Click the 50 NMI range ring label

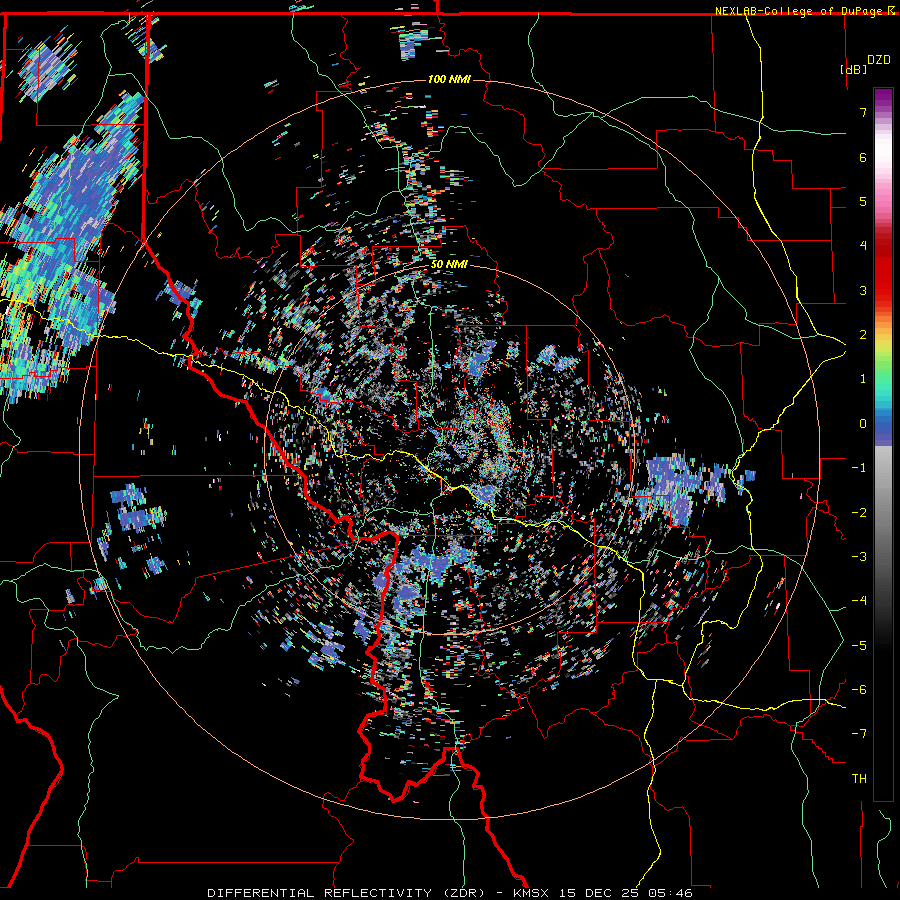pyautogui.click(x=449, y=265)
